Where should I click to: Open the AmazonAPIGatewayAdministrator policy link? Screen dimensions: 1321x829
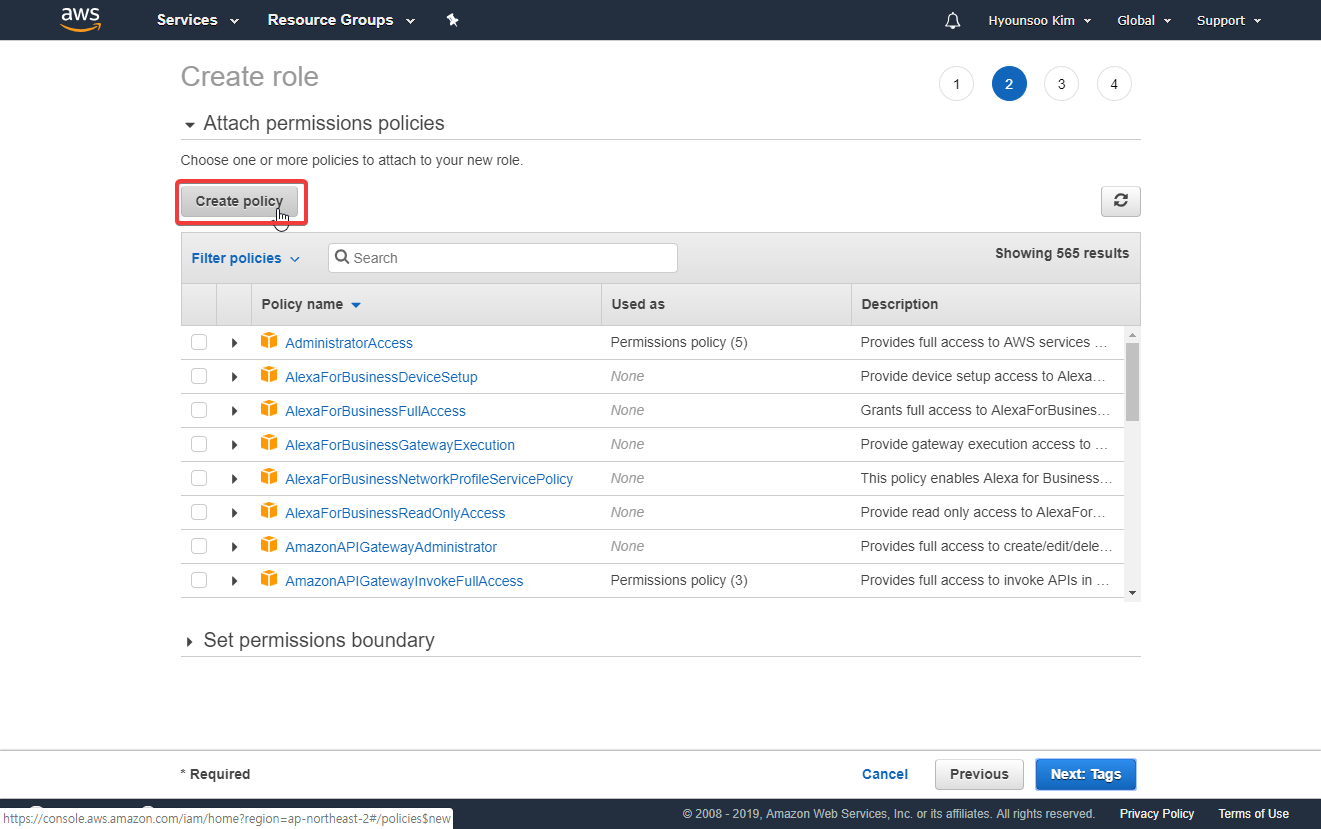391,547
